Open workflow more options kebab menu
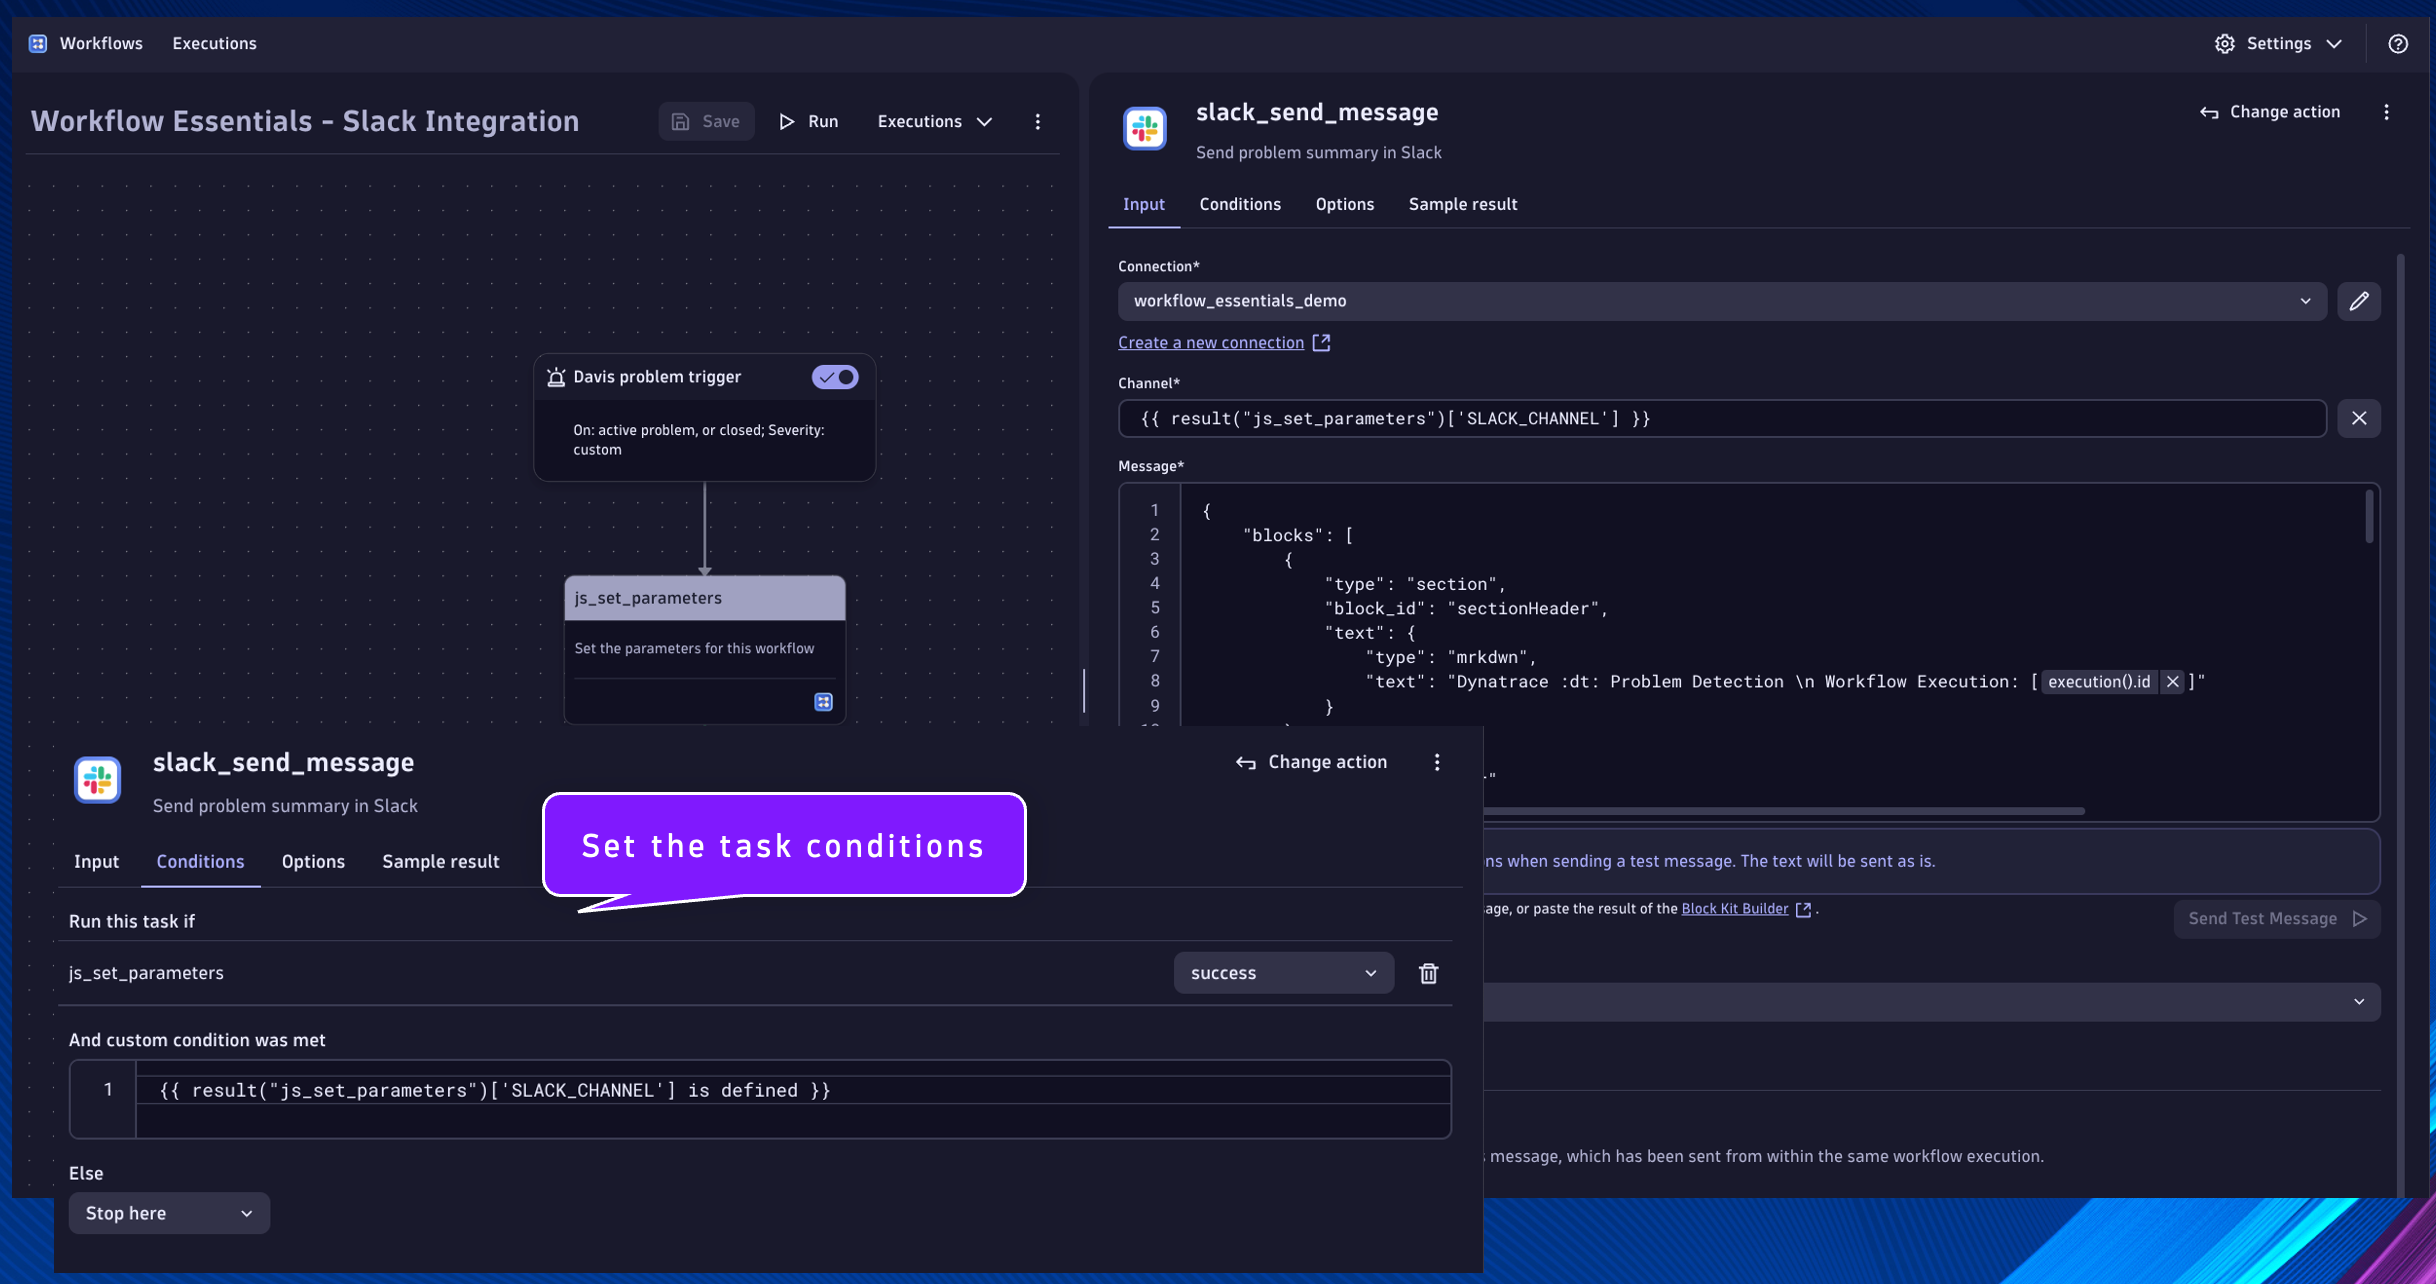This screenshot has width=2436, height=1284. (x=1038, y=121)
